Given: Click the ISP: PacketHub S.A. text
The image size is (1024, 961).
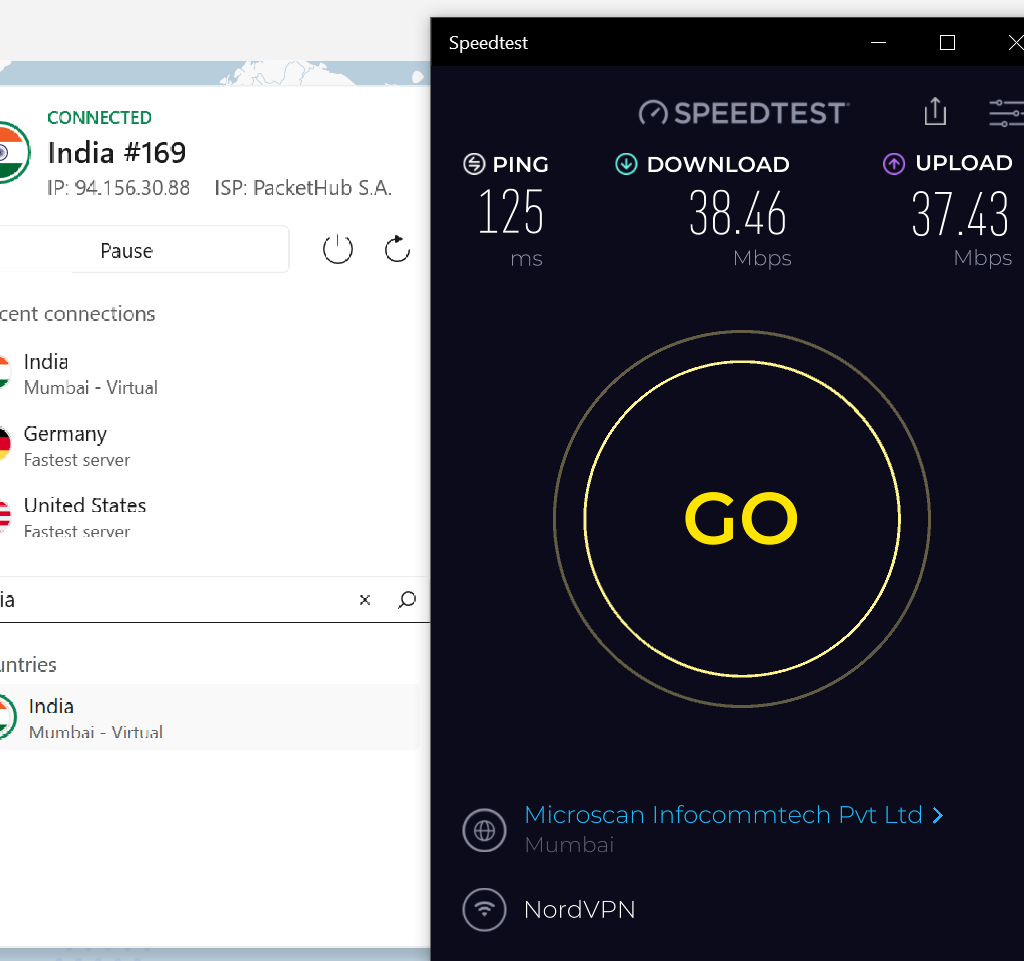Looking at the screenshot, I should pyautogui.click(x=303, y=188).
